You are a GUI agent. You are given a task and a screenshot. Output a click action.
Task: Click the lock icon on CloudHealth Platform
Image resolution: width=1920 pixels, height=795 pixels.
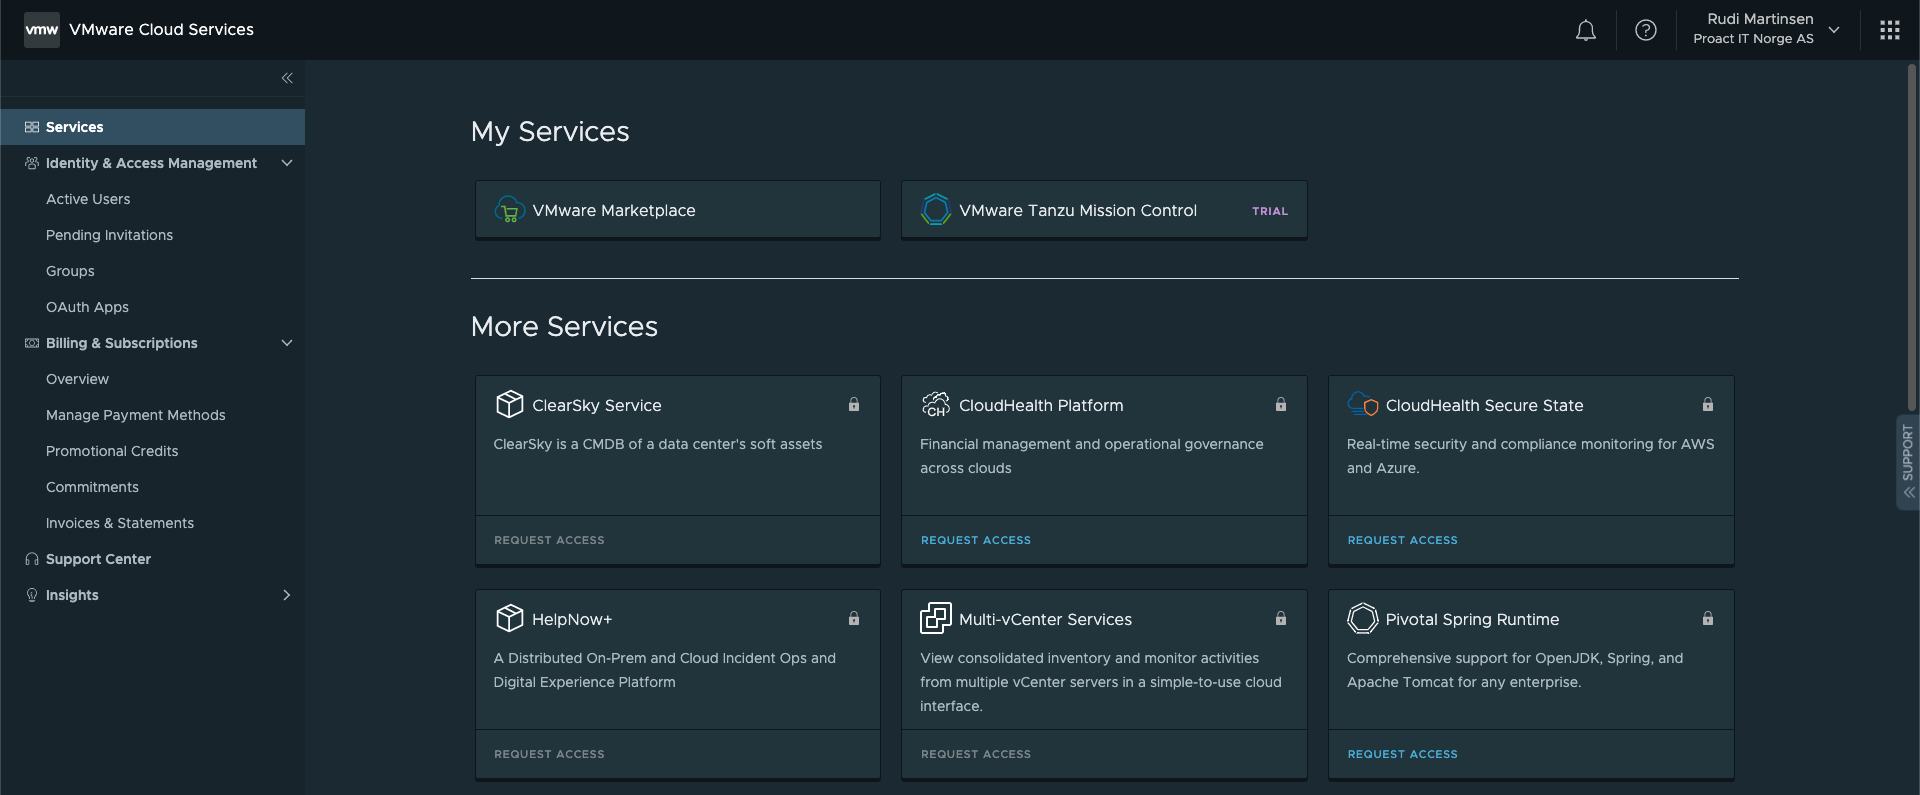pos(1281,404)
